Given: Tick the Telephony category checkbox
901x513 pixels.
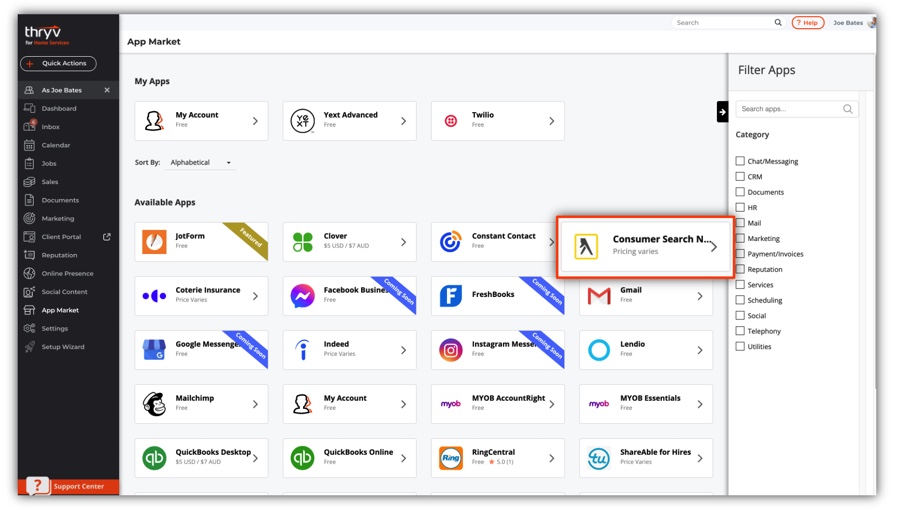Looking at the screenshot, I should pos(740,331).
